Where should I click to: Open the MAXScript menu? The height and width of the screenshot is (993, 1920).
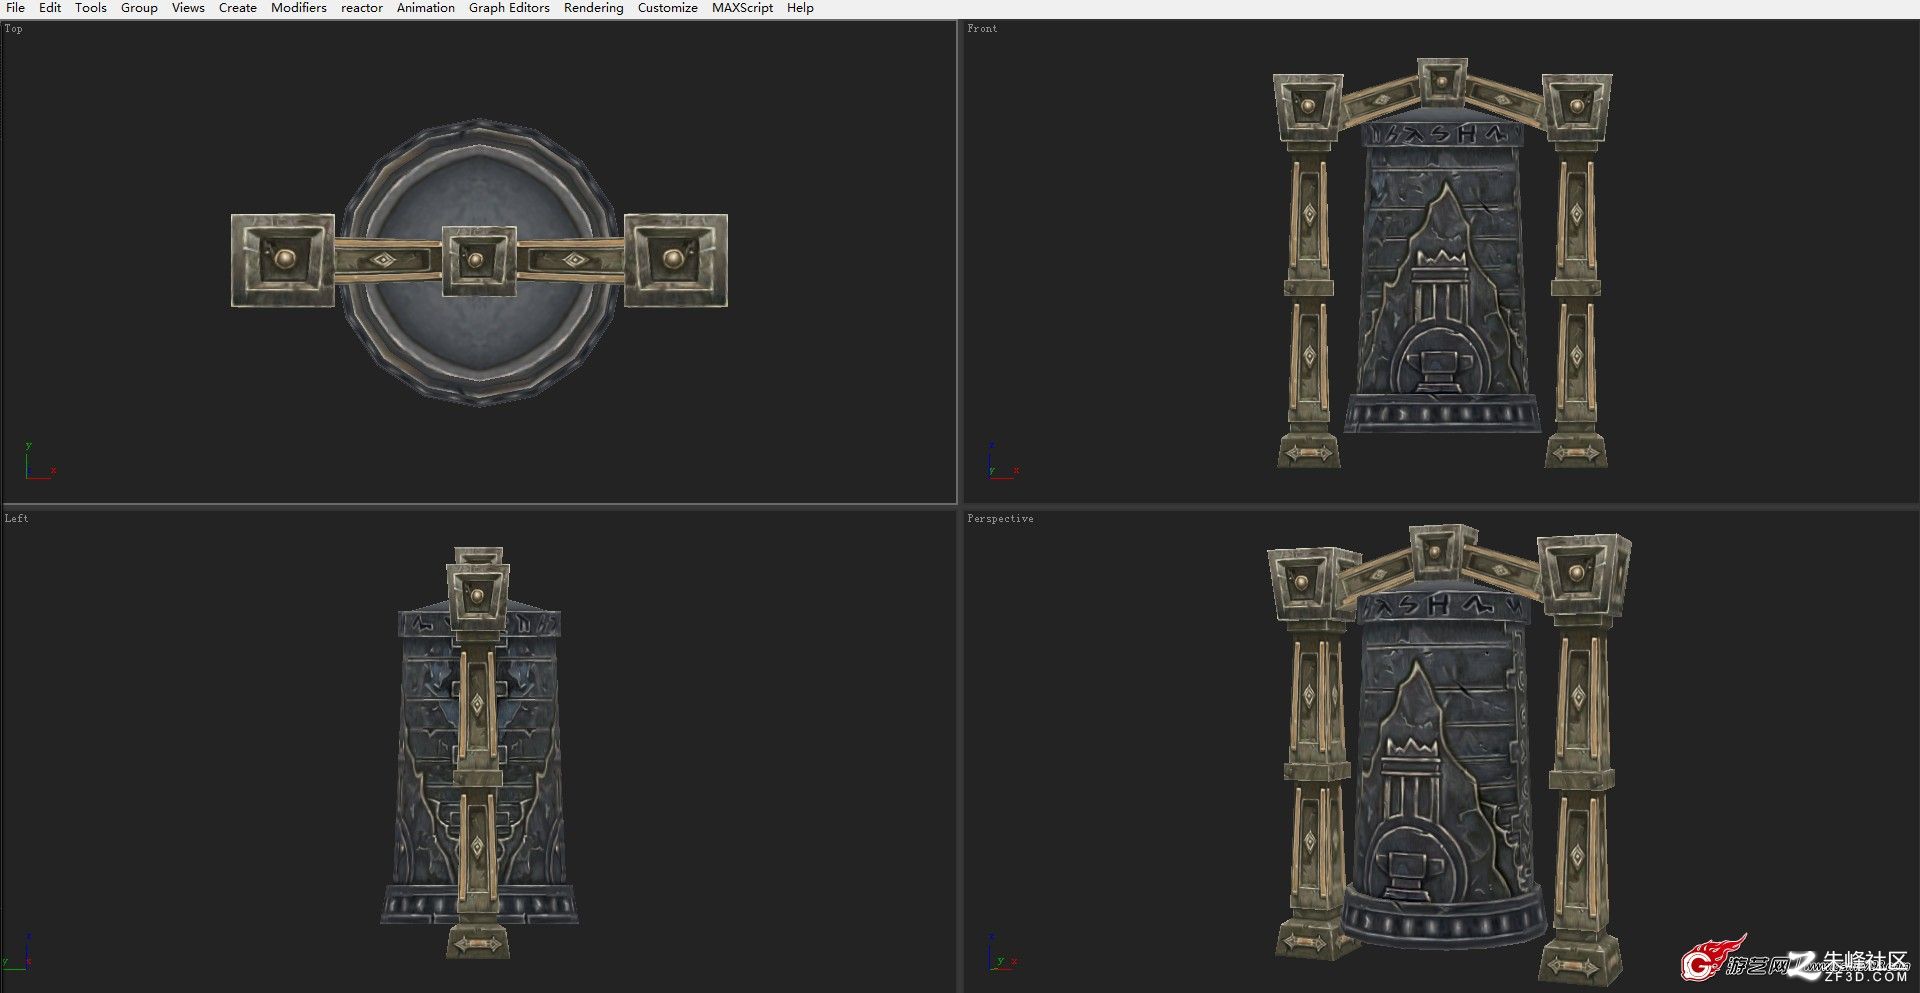tap(742, 8)
